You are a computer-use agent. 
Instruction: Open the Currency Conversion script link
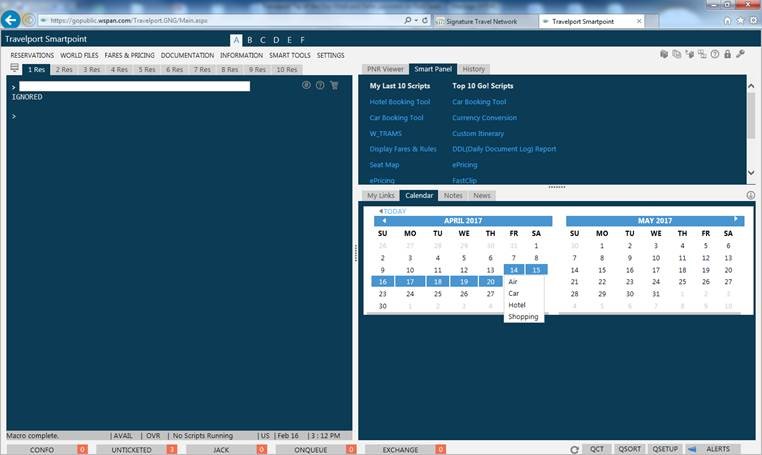coord(485,118)
